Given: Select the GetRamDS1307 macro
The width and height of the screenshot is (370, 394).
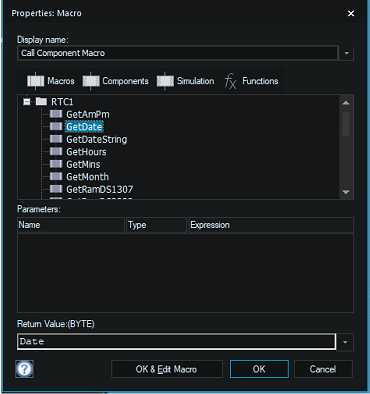Looking at the screenshot, I should pyautogui.click(x=99, y=189).
